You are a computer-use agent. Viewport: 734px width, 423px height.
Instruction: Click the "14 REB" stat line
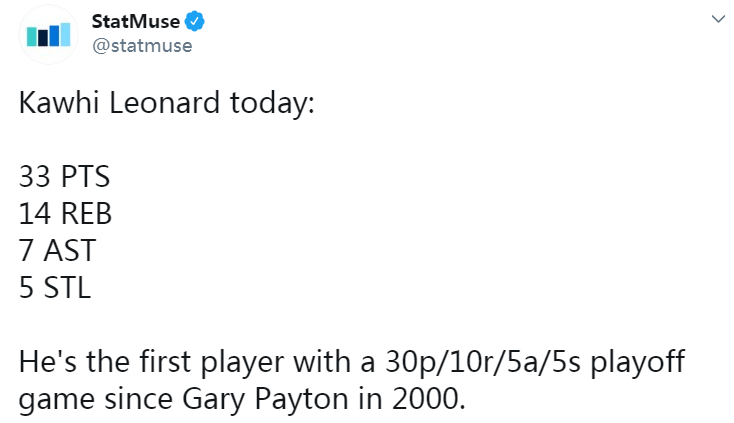pyautogui.click(x=66, y=213)
